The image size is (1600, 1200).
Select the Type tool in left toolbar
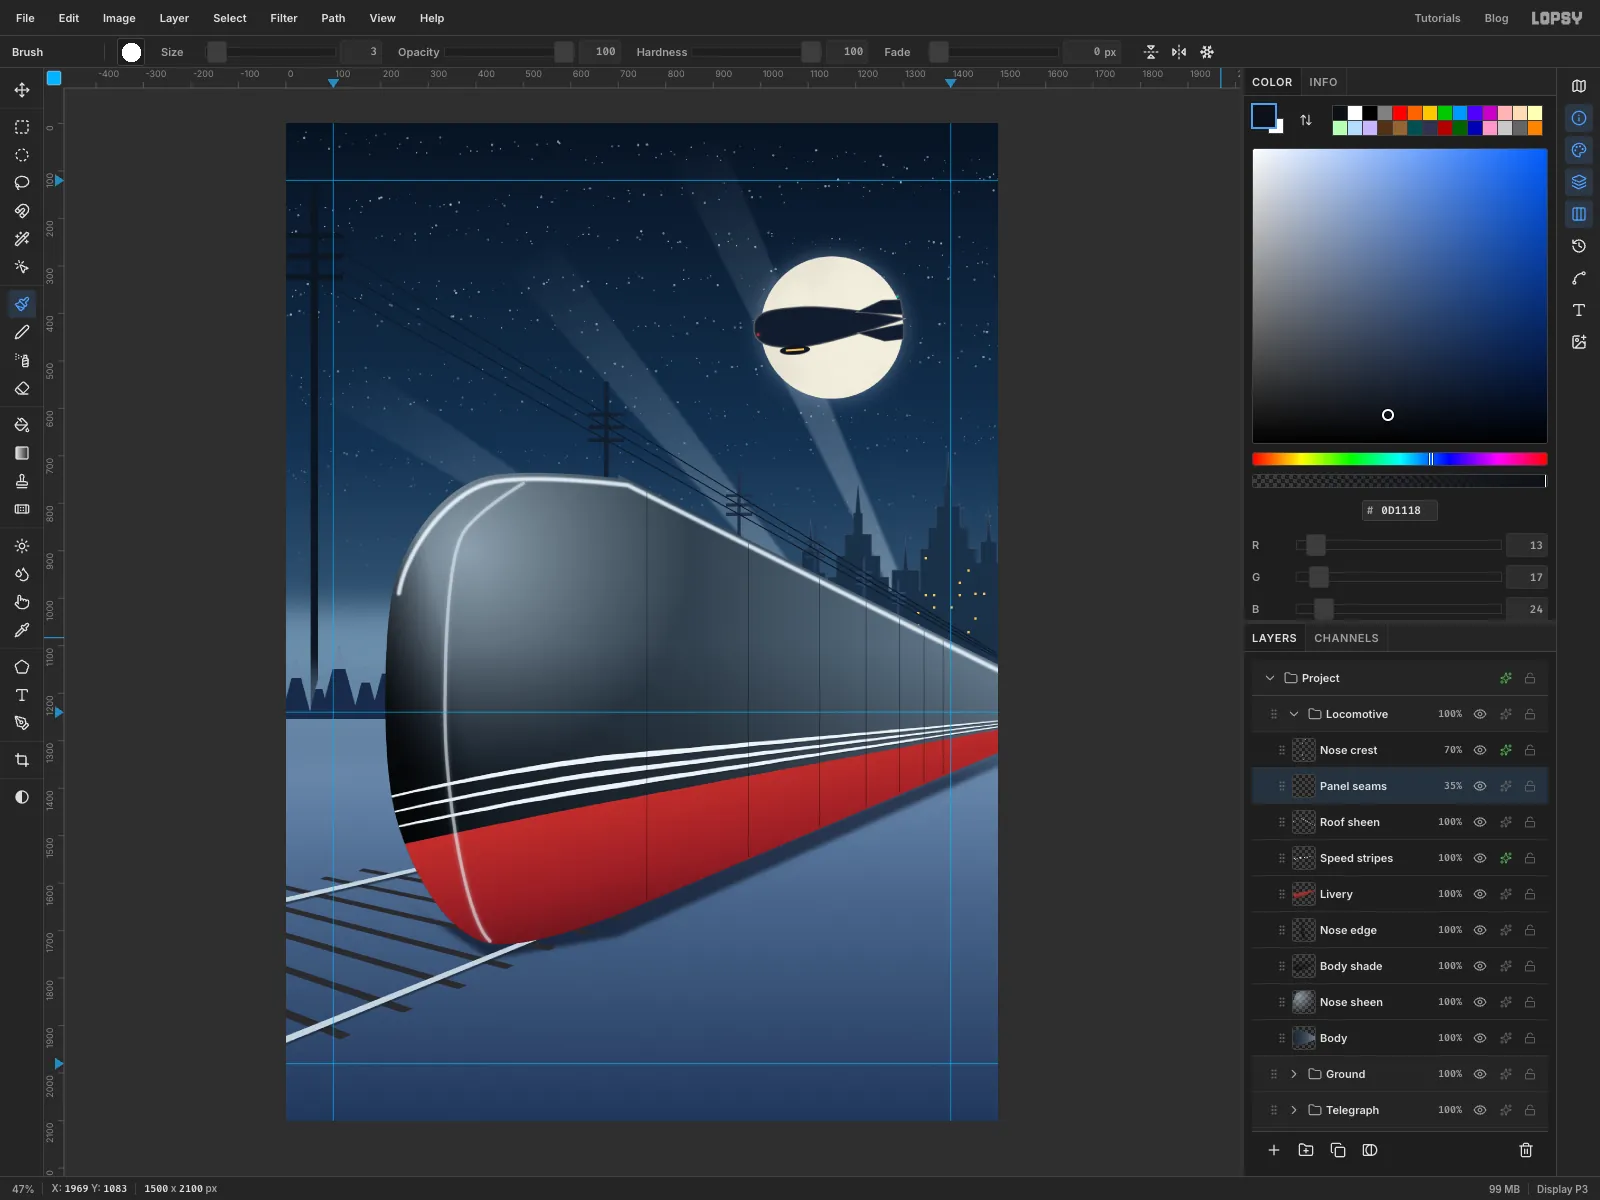22,695
